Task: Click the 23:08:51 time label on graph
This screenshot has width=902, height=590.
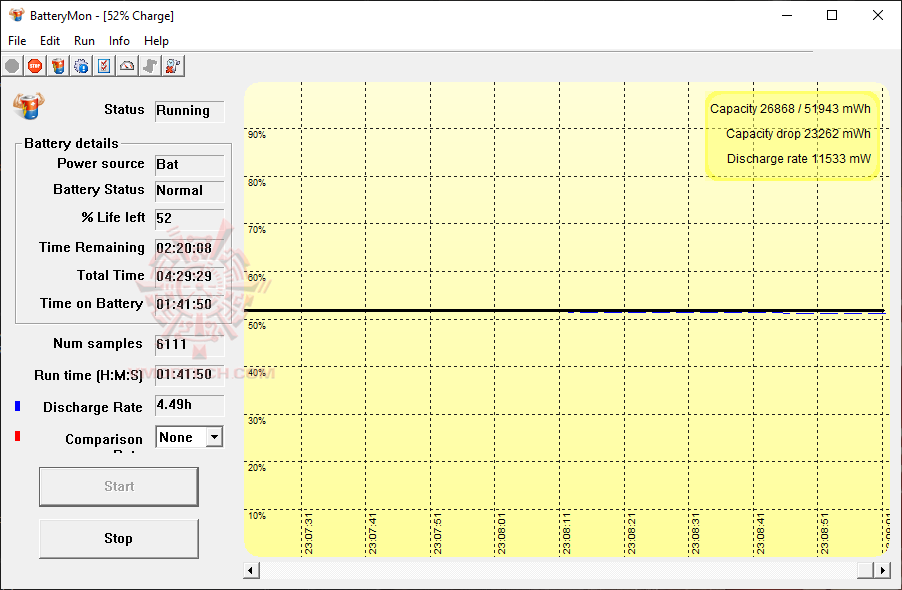Action: [824, 535]
